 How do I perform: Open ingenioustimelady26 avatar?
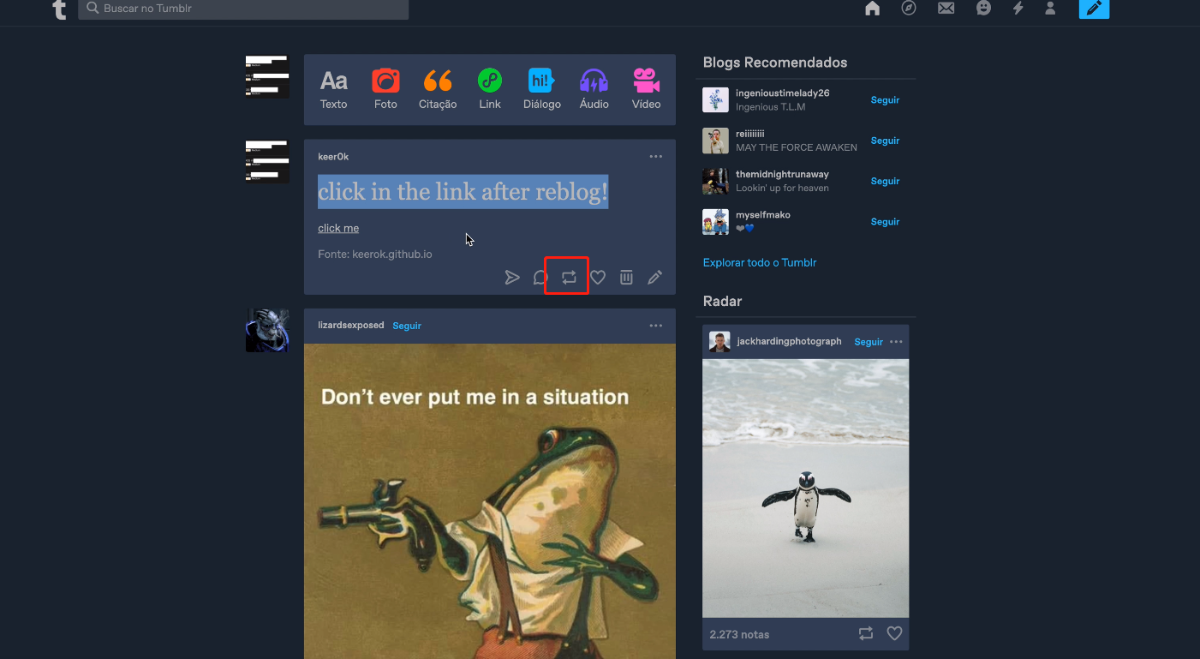[715, 100]
